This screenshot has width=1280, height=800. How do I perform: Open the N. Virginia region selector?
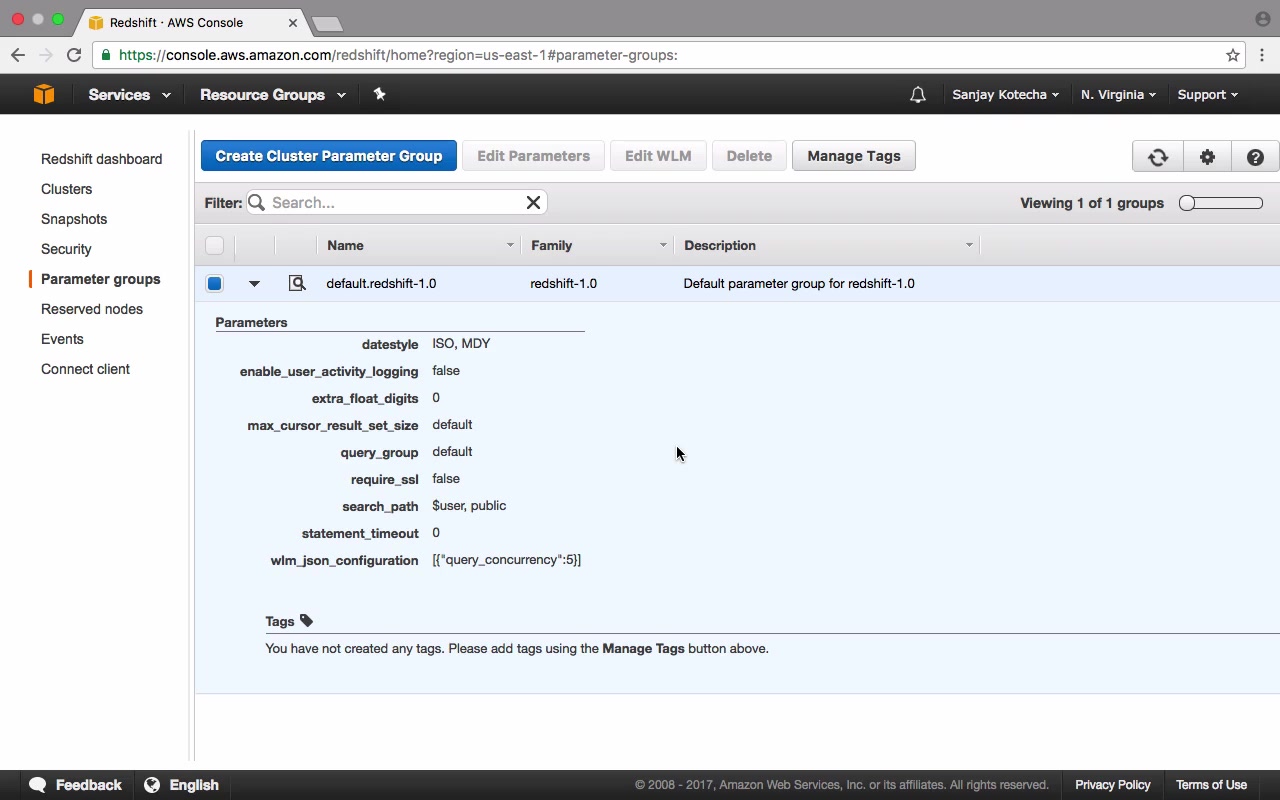pos(1118,95)
